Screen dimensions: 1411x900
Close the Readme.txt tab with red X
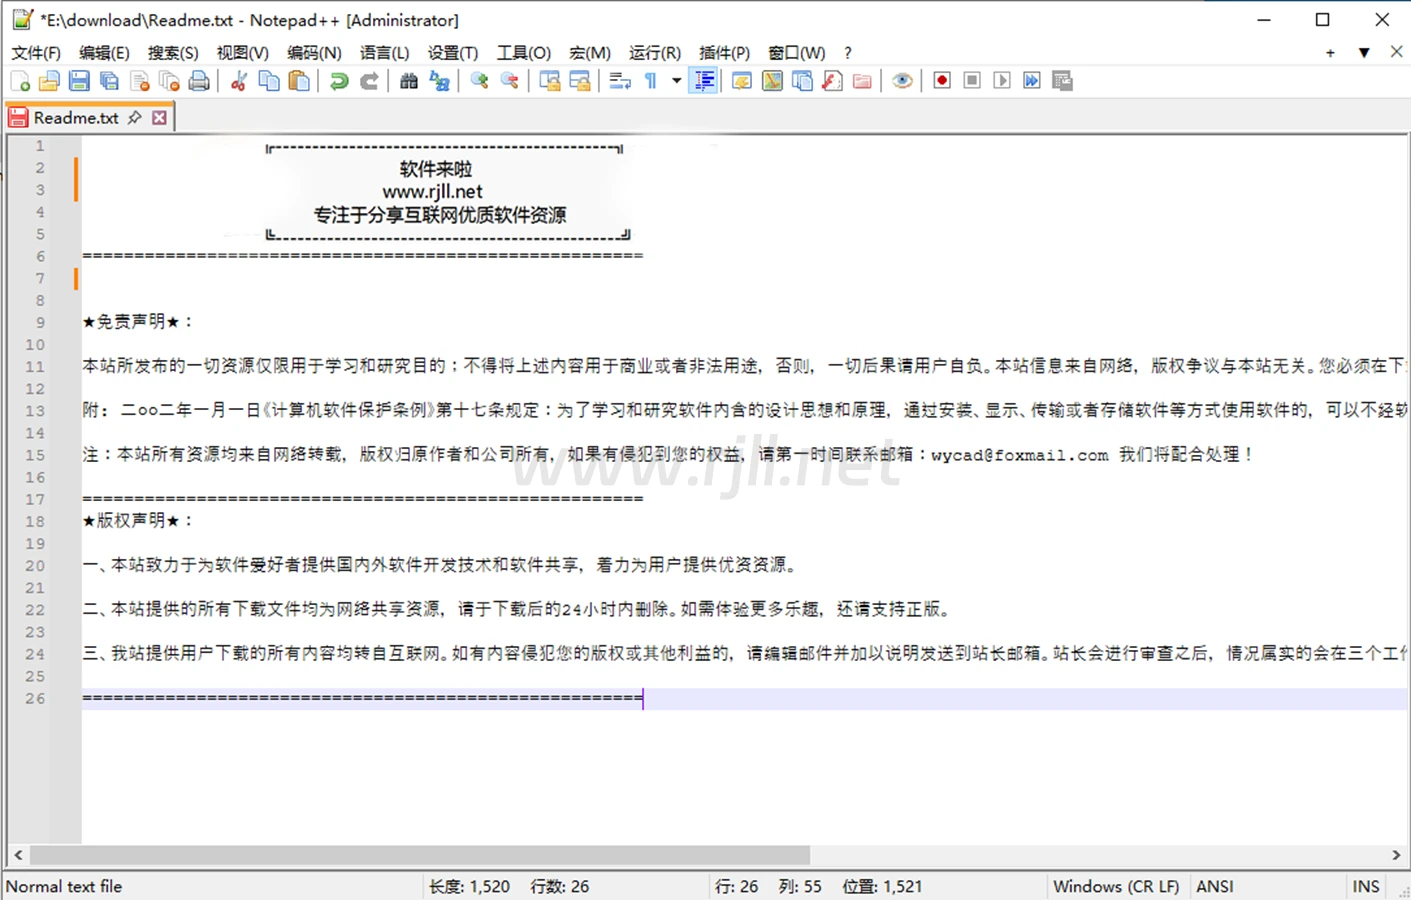159,118
